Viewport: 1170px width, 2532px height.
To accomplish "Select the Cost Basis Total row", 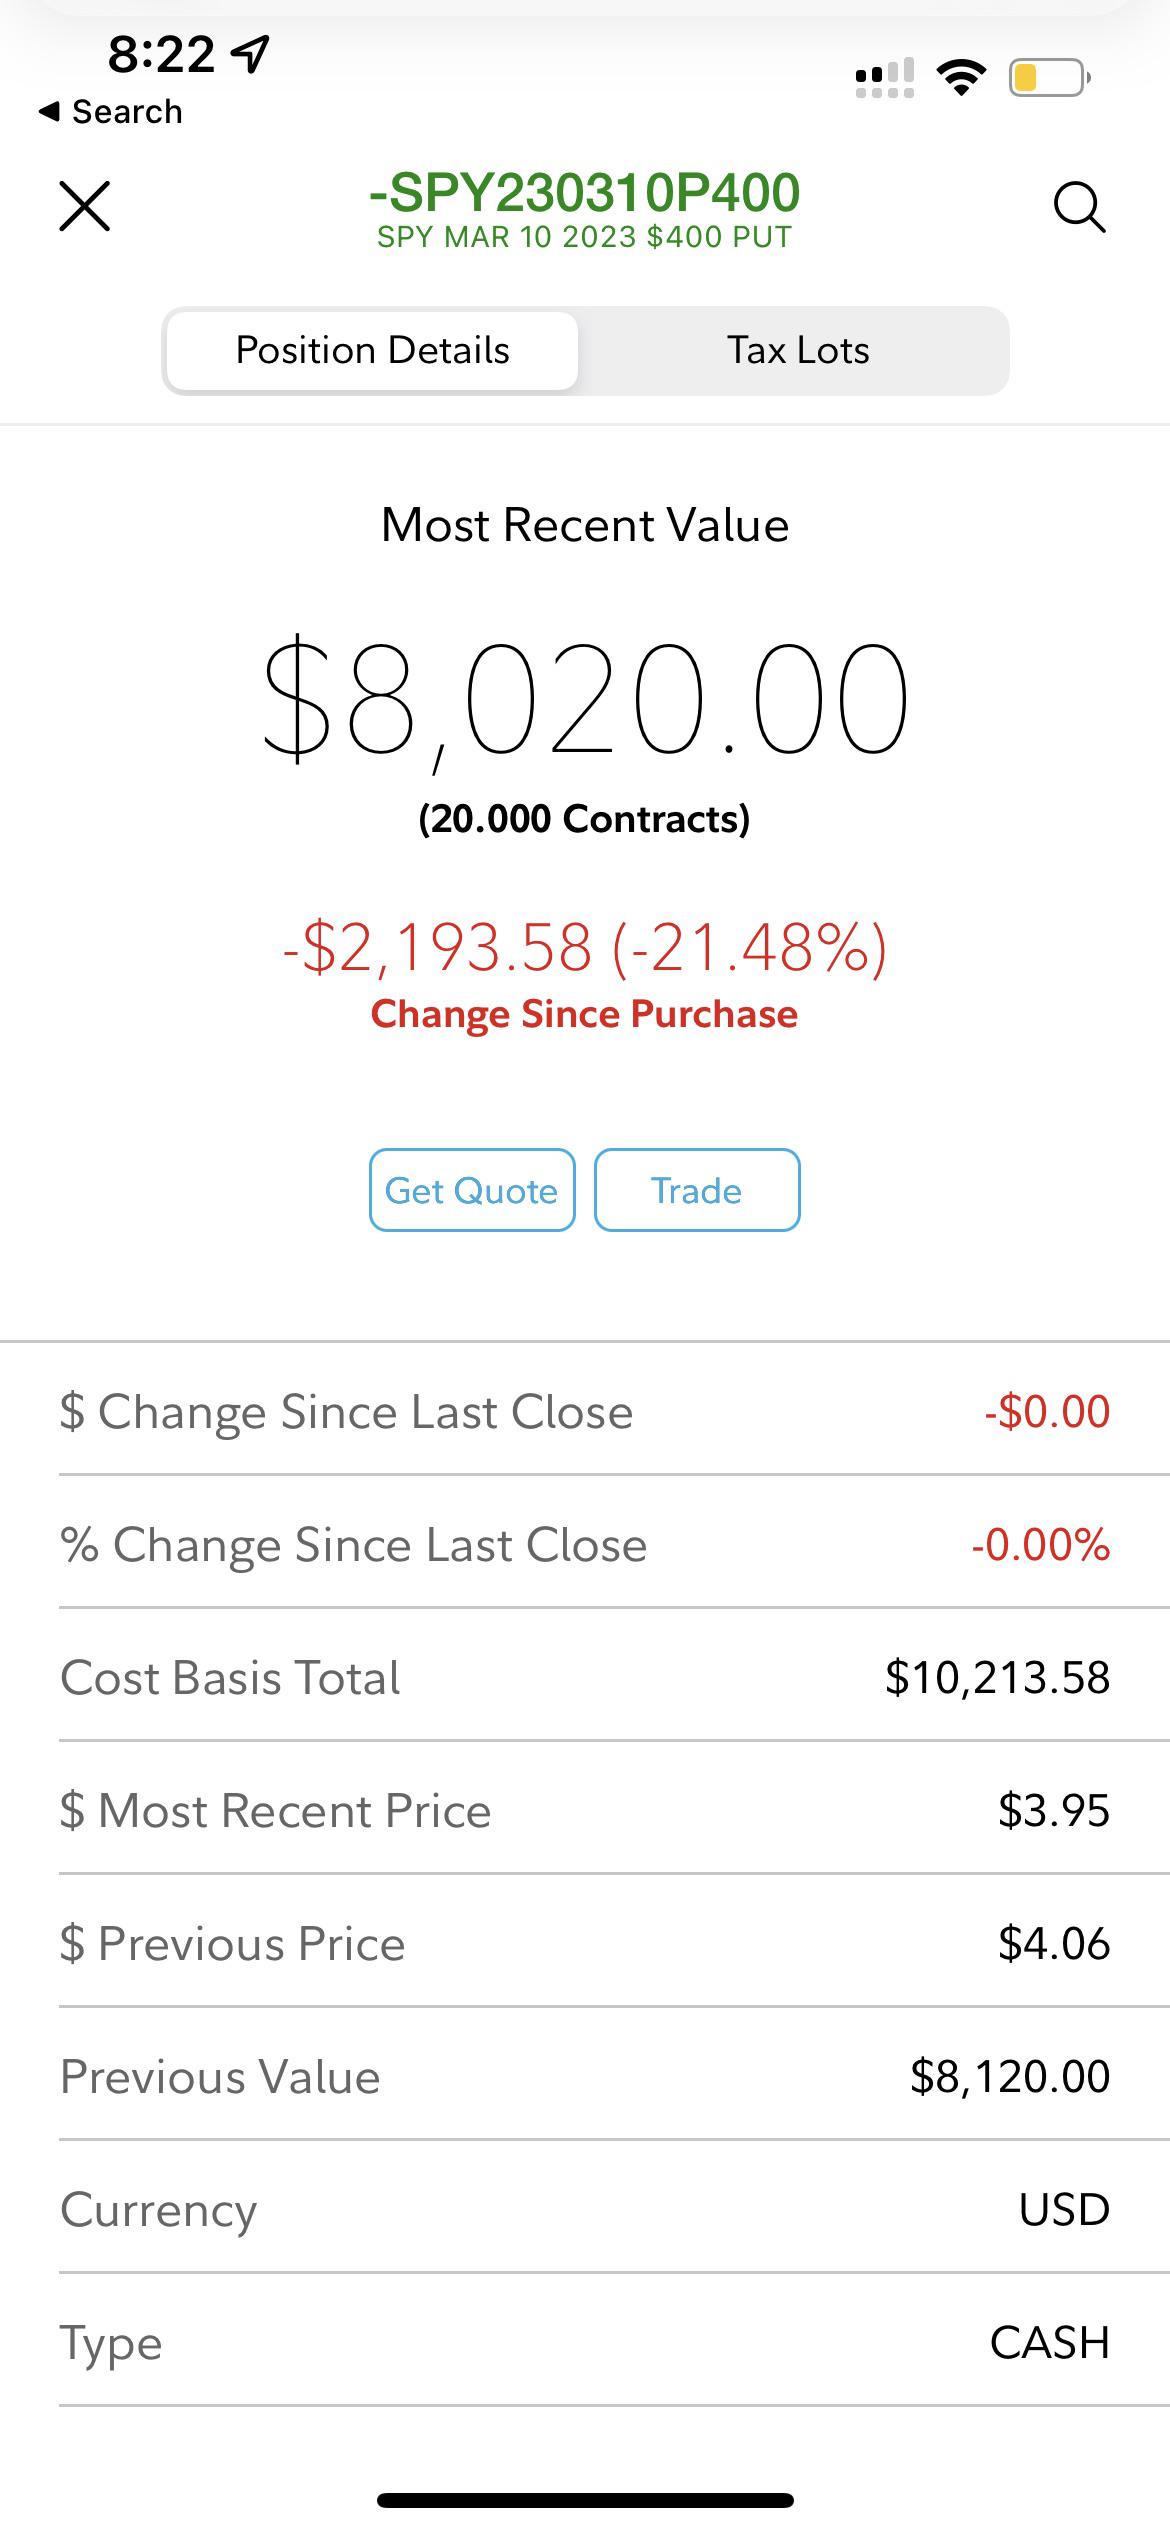I will (585, 1677).
